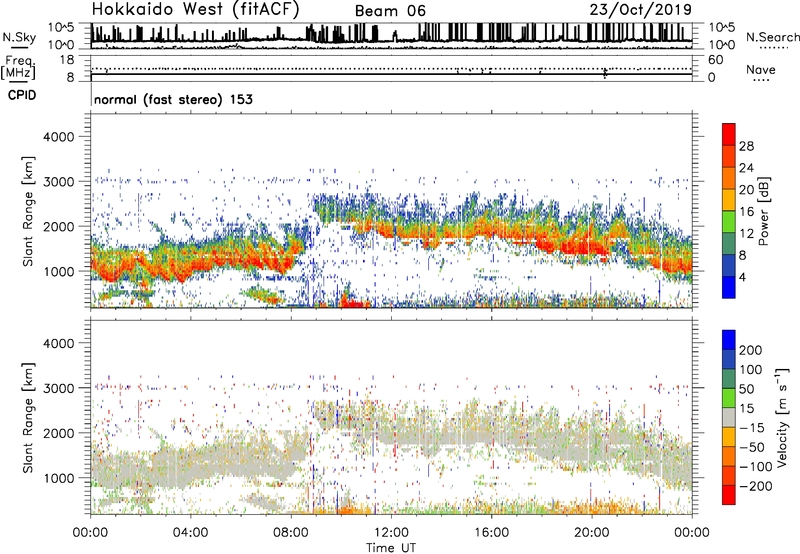The width and height of the screenshot is (800, 554).
Task: Click the "3000" tick in the velocity panel
Action: (59, 388)
